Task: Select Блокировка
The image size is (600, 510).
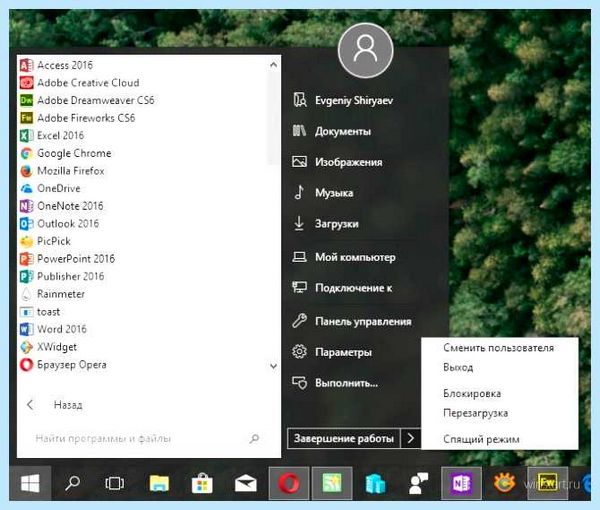Action: [x=472, y=393]
